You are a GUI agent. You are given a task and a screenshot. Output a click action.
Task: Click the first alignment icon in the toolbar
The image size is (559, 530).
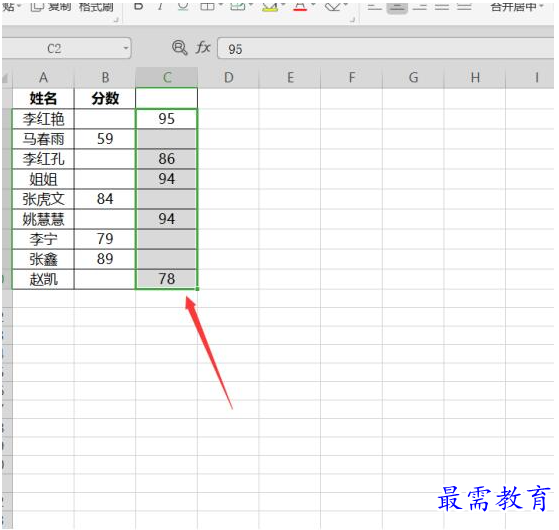pyautogui.click(x=374, y=6)
